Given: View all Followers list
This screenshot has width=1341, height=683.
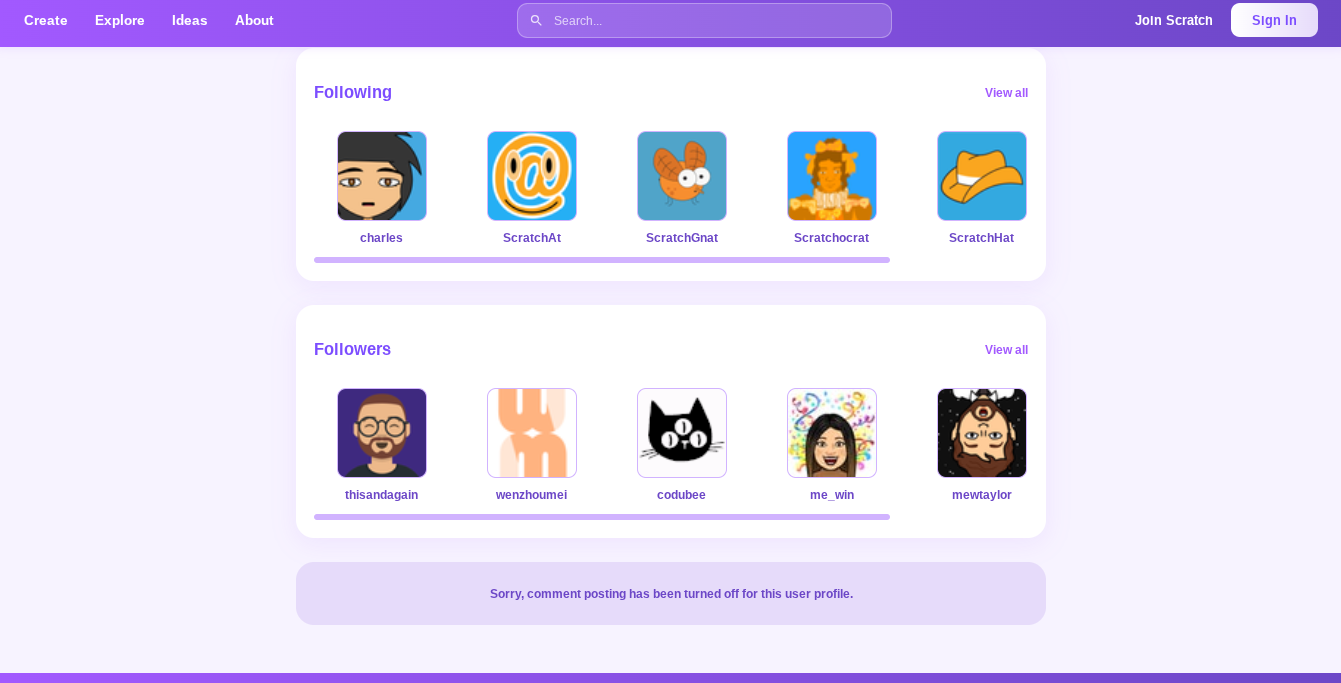Looking at the screenshot, I should (x=1006, y=350).
